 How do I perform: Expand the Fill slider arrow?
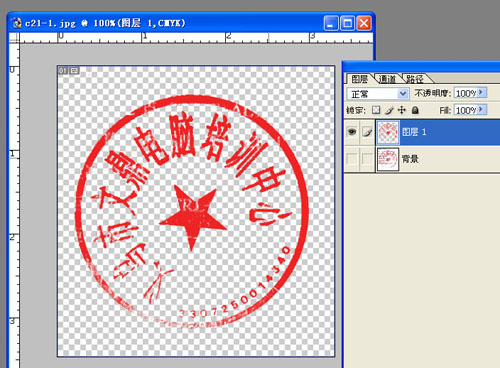coord(482,109)
